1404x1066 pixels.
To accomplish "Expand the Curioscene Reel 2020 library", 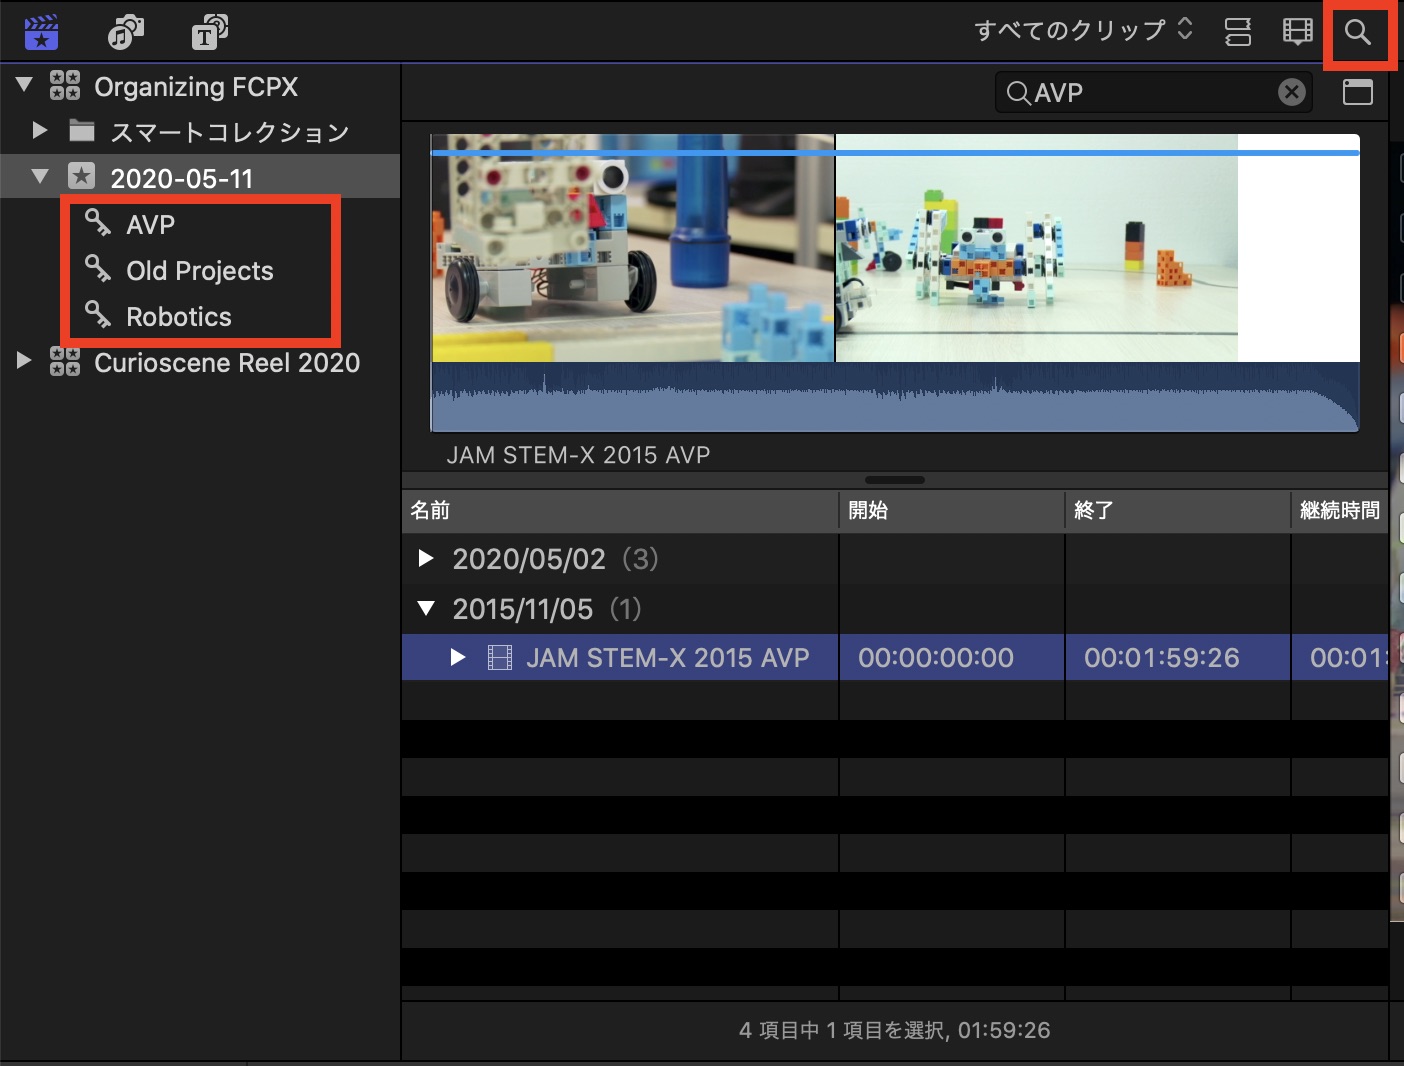I will (25, 360).
